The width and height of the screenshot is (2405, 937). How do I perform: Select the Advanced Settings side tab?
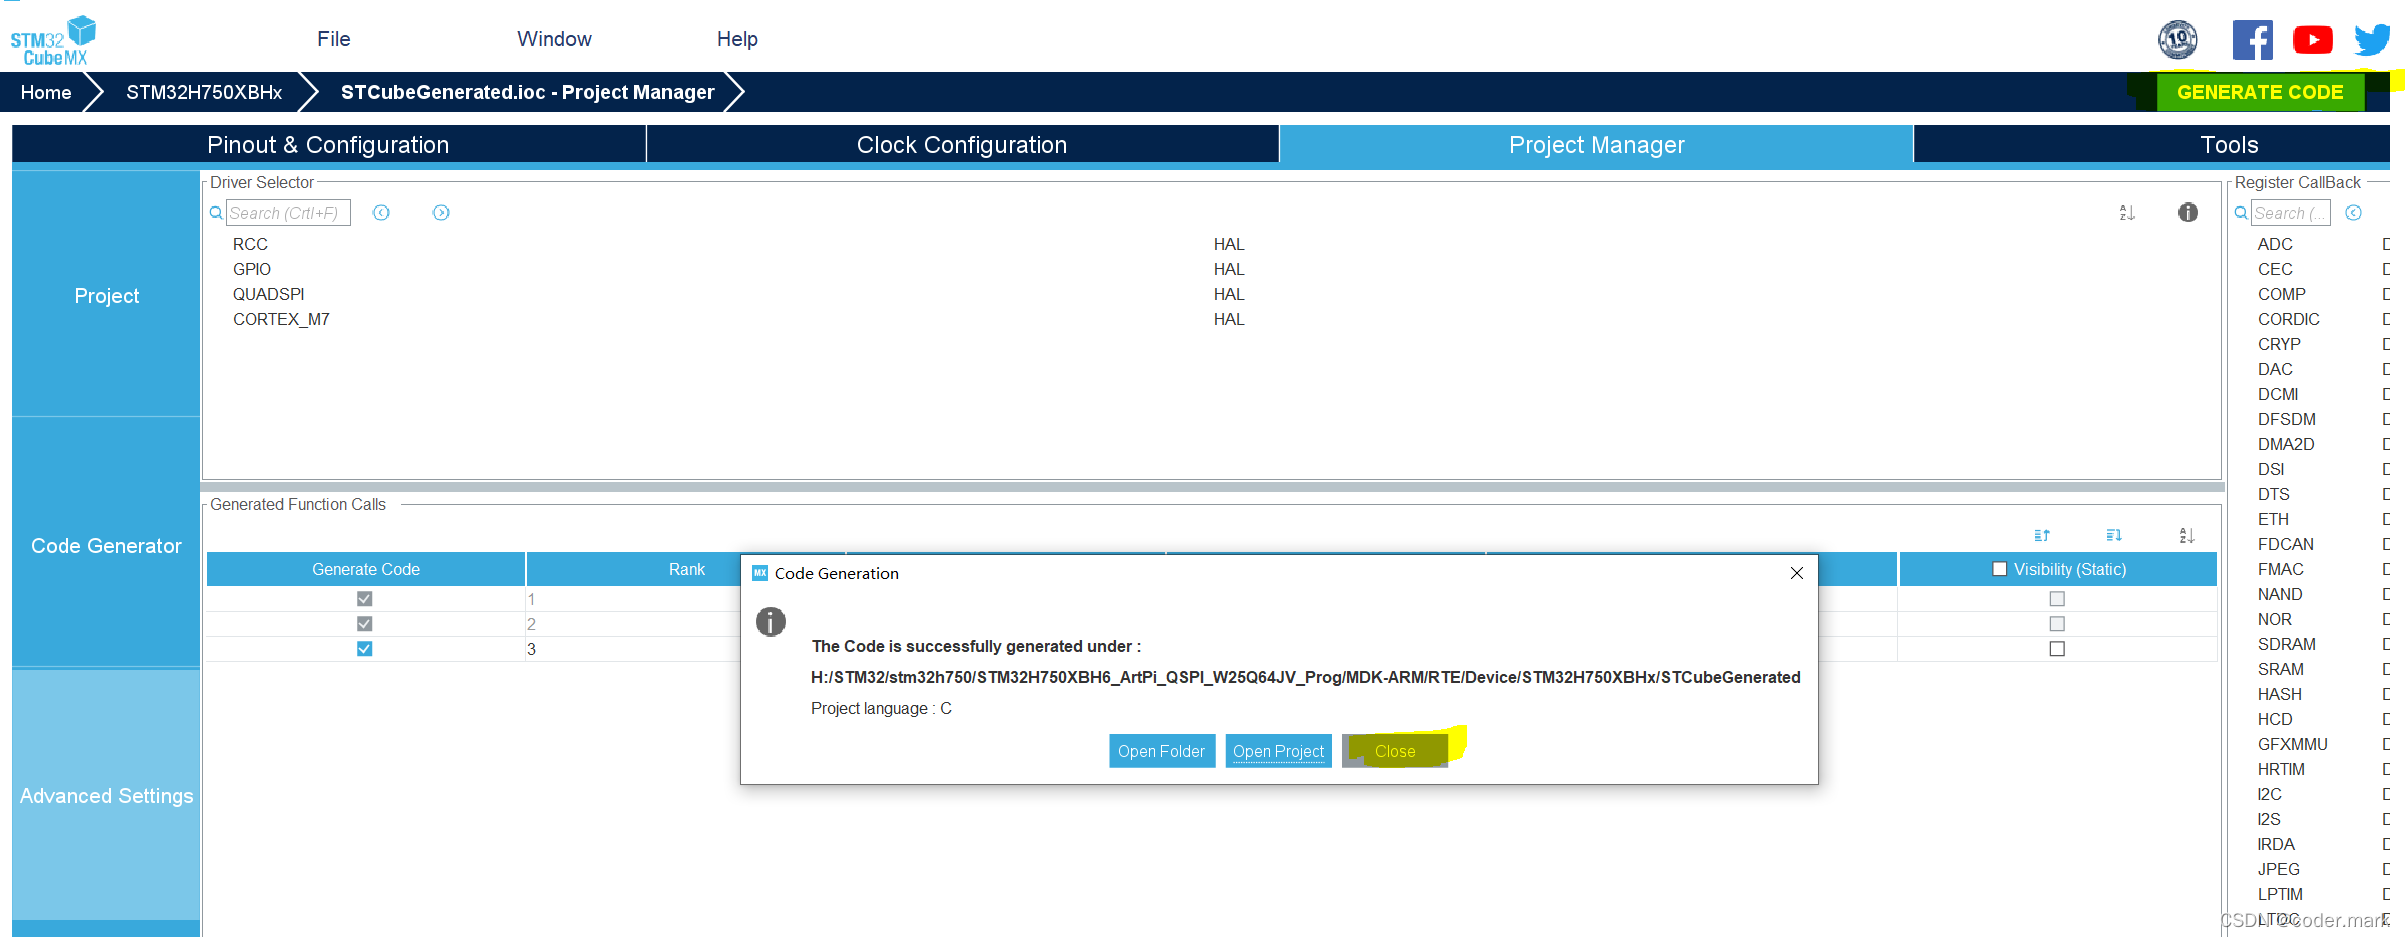click(106, 795)
